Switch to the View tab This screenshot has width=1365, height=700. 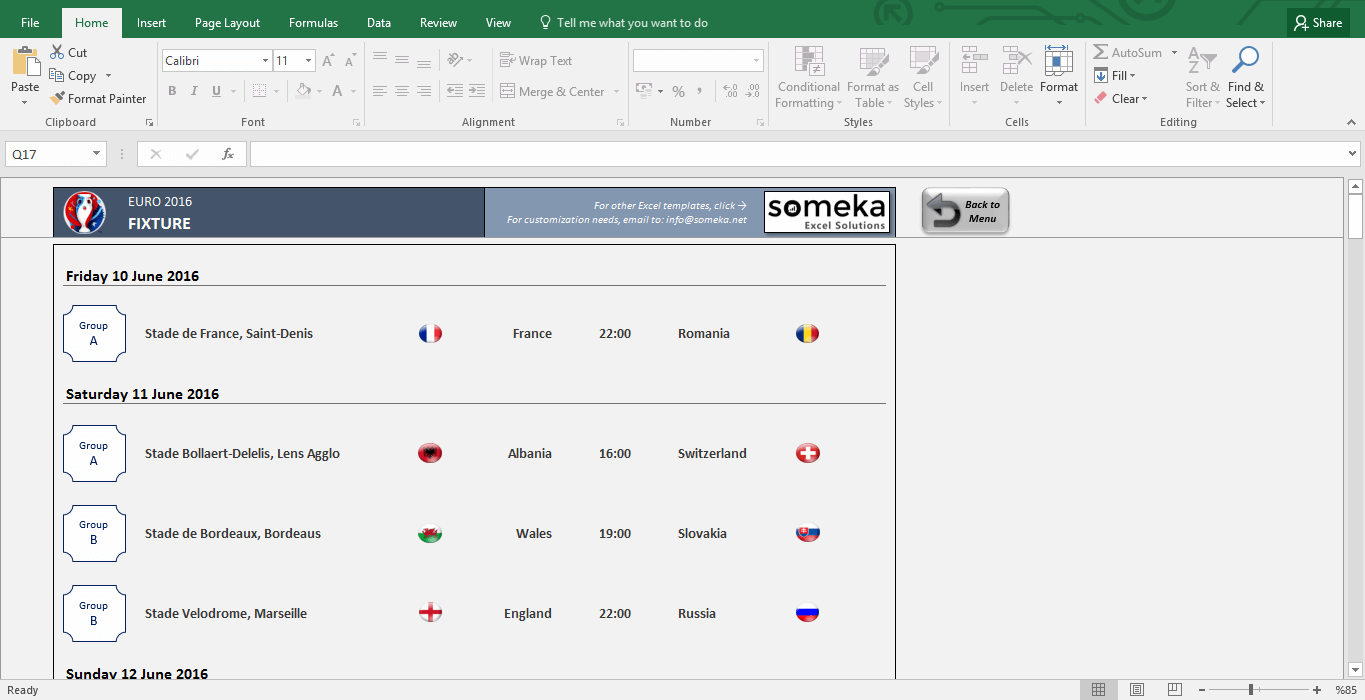498,23
